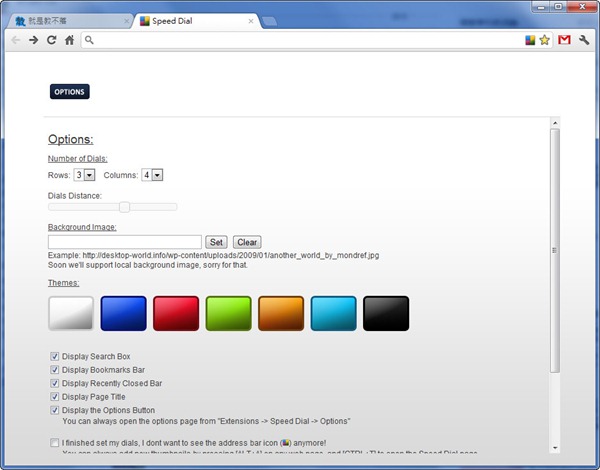
Task: Uncheck Display the Options Button
Action: (55, 410)
